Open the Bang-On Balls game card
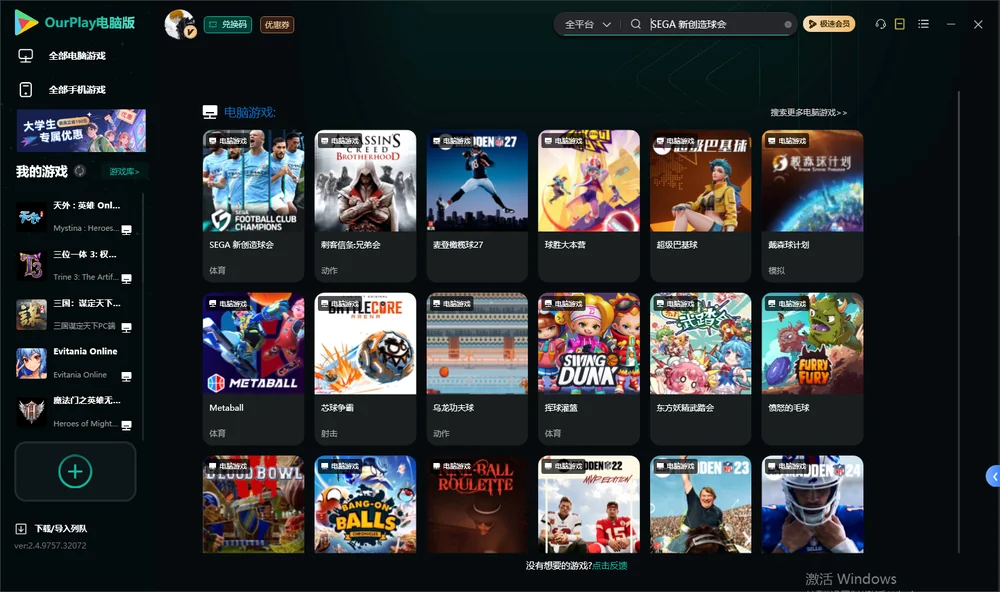The image size is (1000, 592). pyautogui.click(x=365, y=504)
